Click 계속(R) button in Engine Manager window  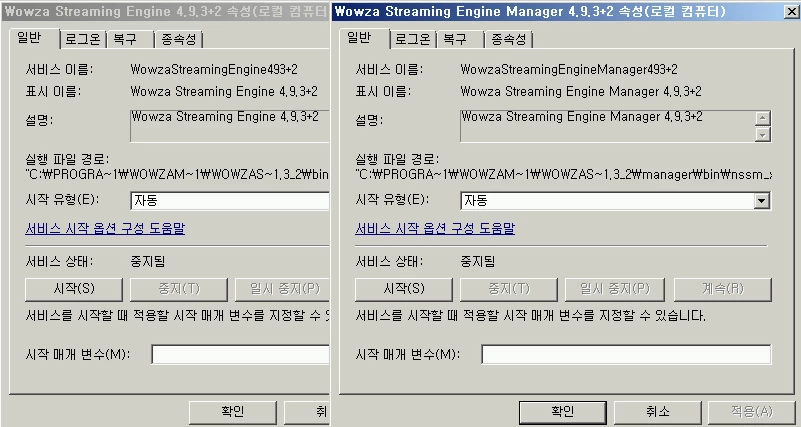click(723, 289)
